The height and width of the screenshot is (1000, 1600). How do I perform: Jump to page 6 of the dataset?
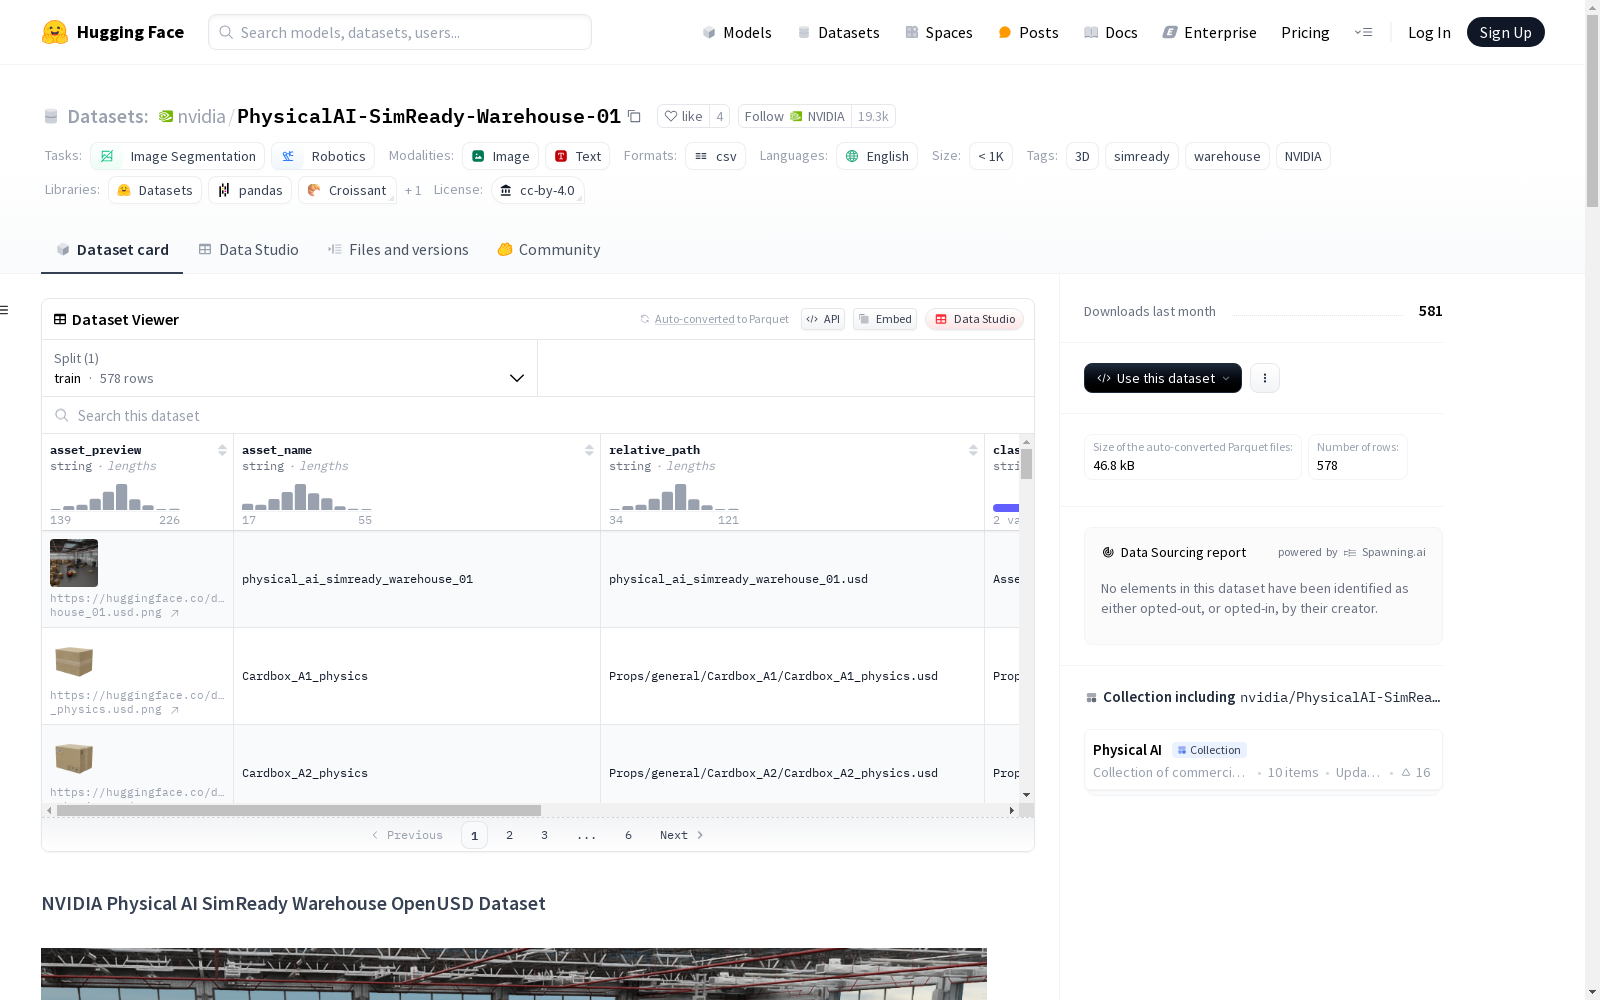tap(628, 835)
